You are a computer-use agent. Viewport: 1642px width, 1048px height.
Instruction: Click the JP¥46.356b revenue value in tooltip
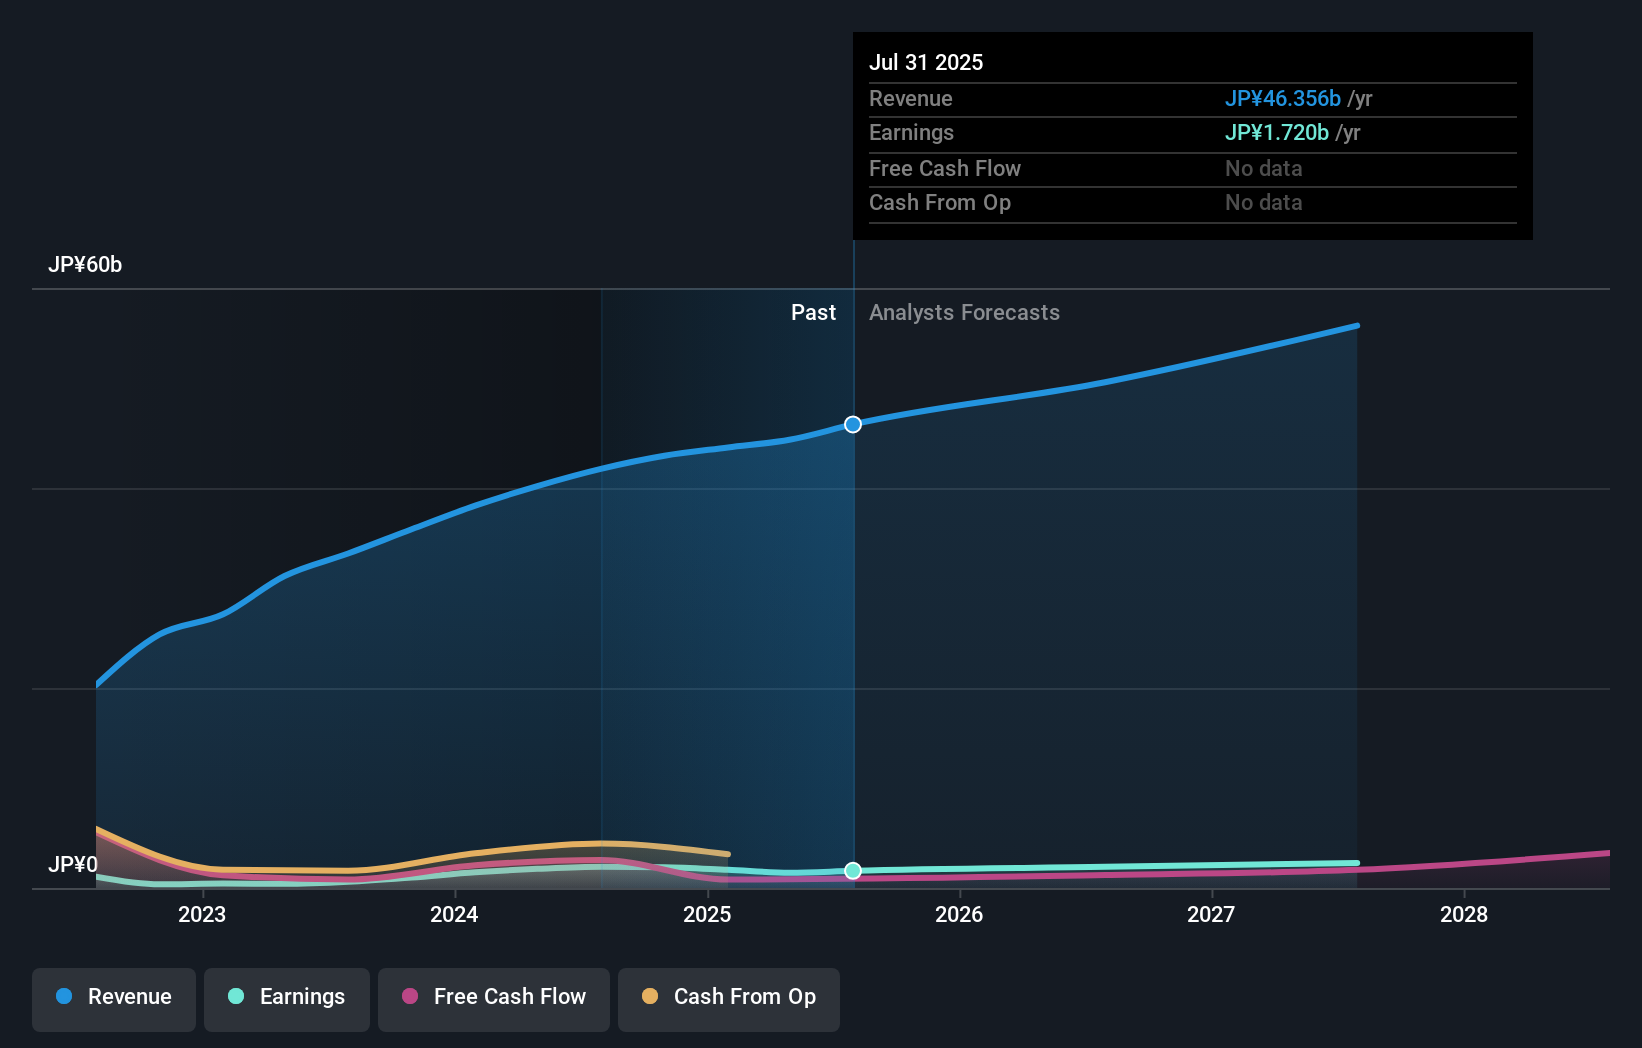point(1283,98)
